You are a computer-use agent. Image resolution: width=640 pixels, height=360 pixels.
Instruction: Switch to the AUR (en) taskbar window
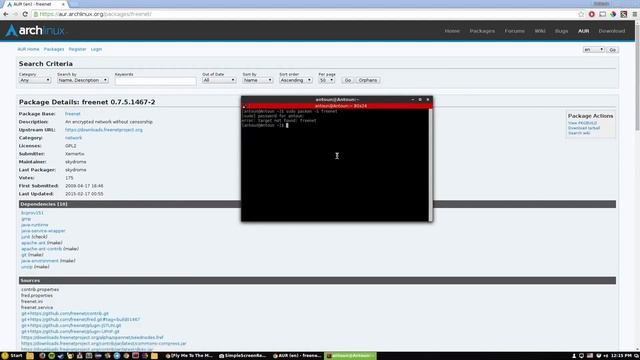(297, 356)
